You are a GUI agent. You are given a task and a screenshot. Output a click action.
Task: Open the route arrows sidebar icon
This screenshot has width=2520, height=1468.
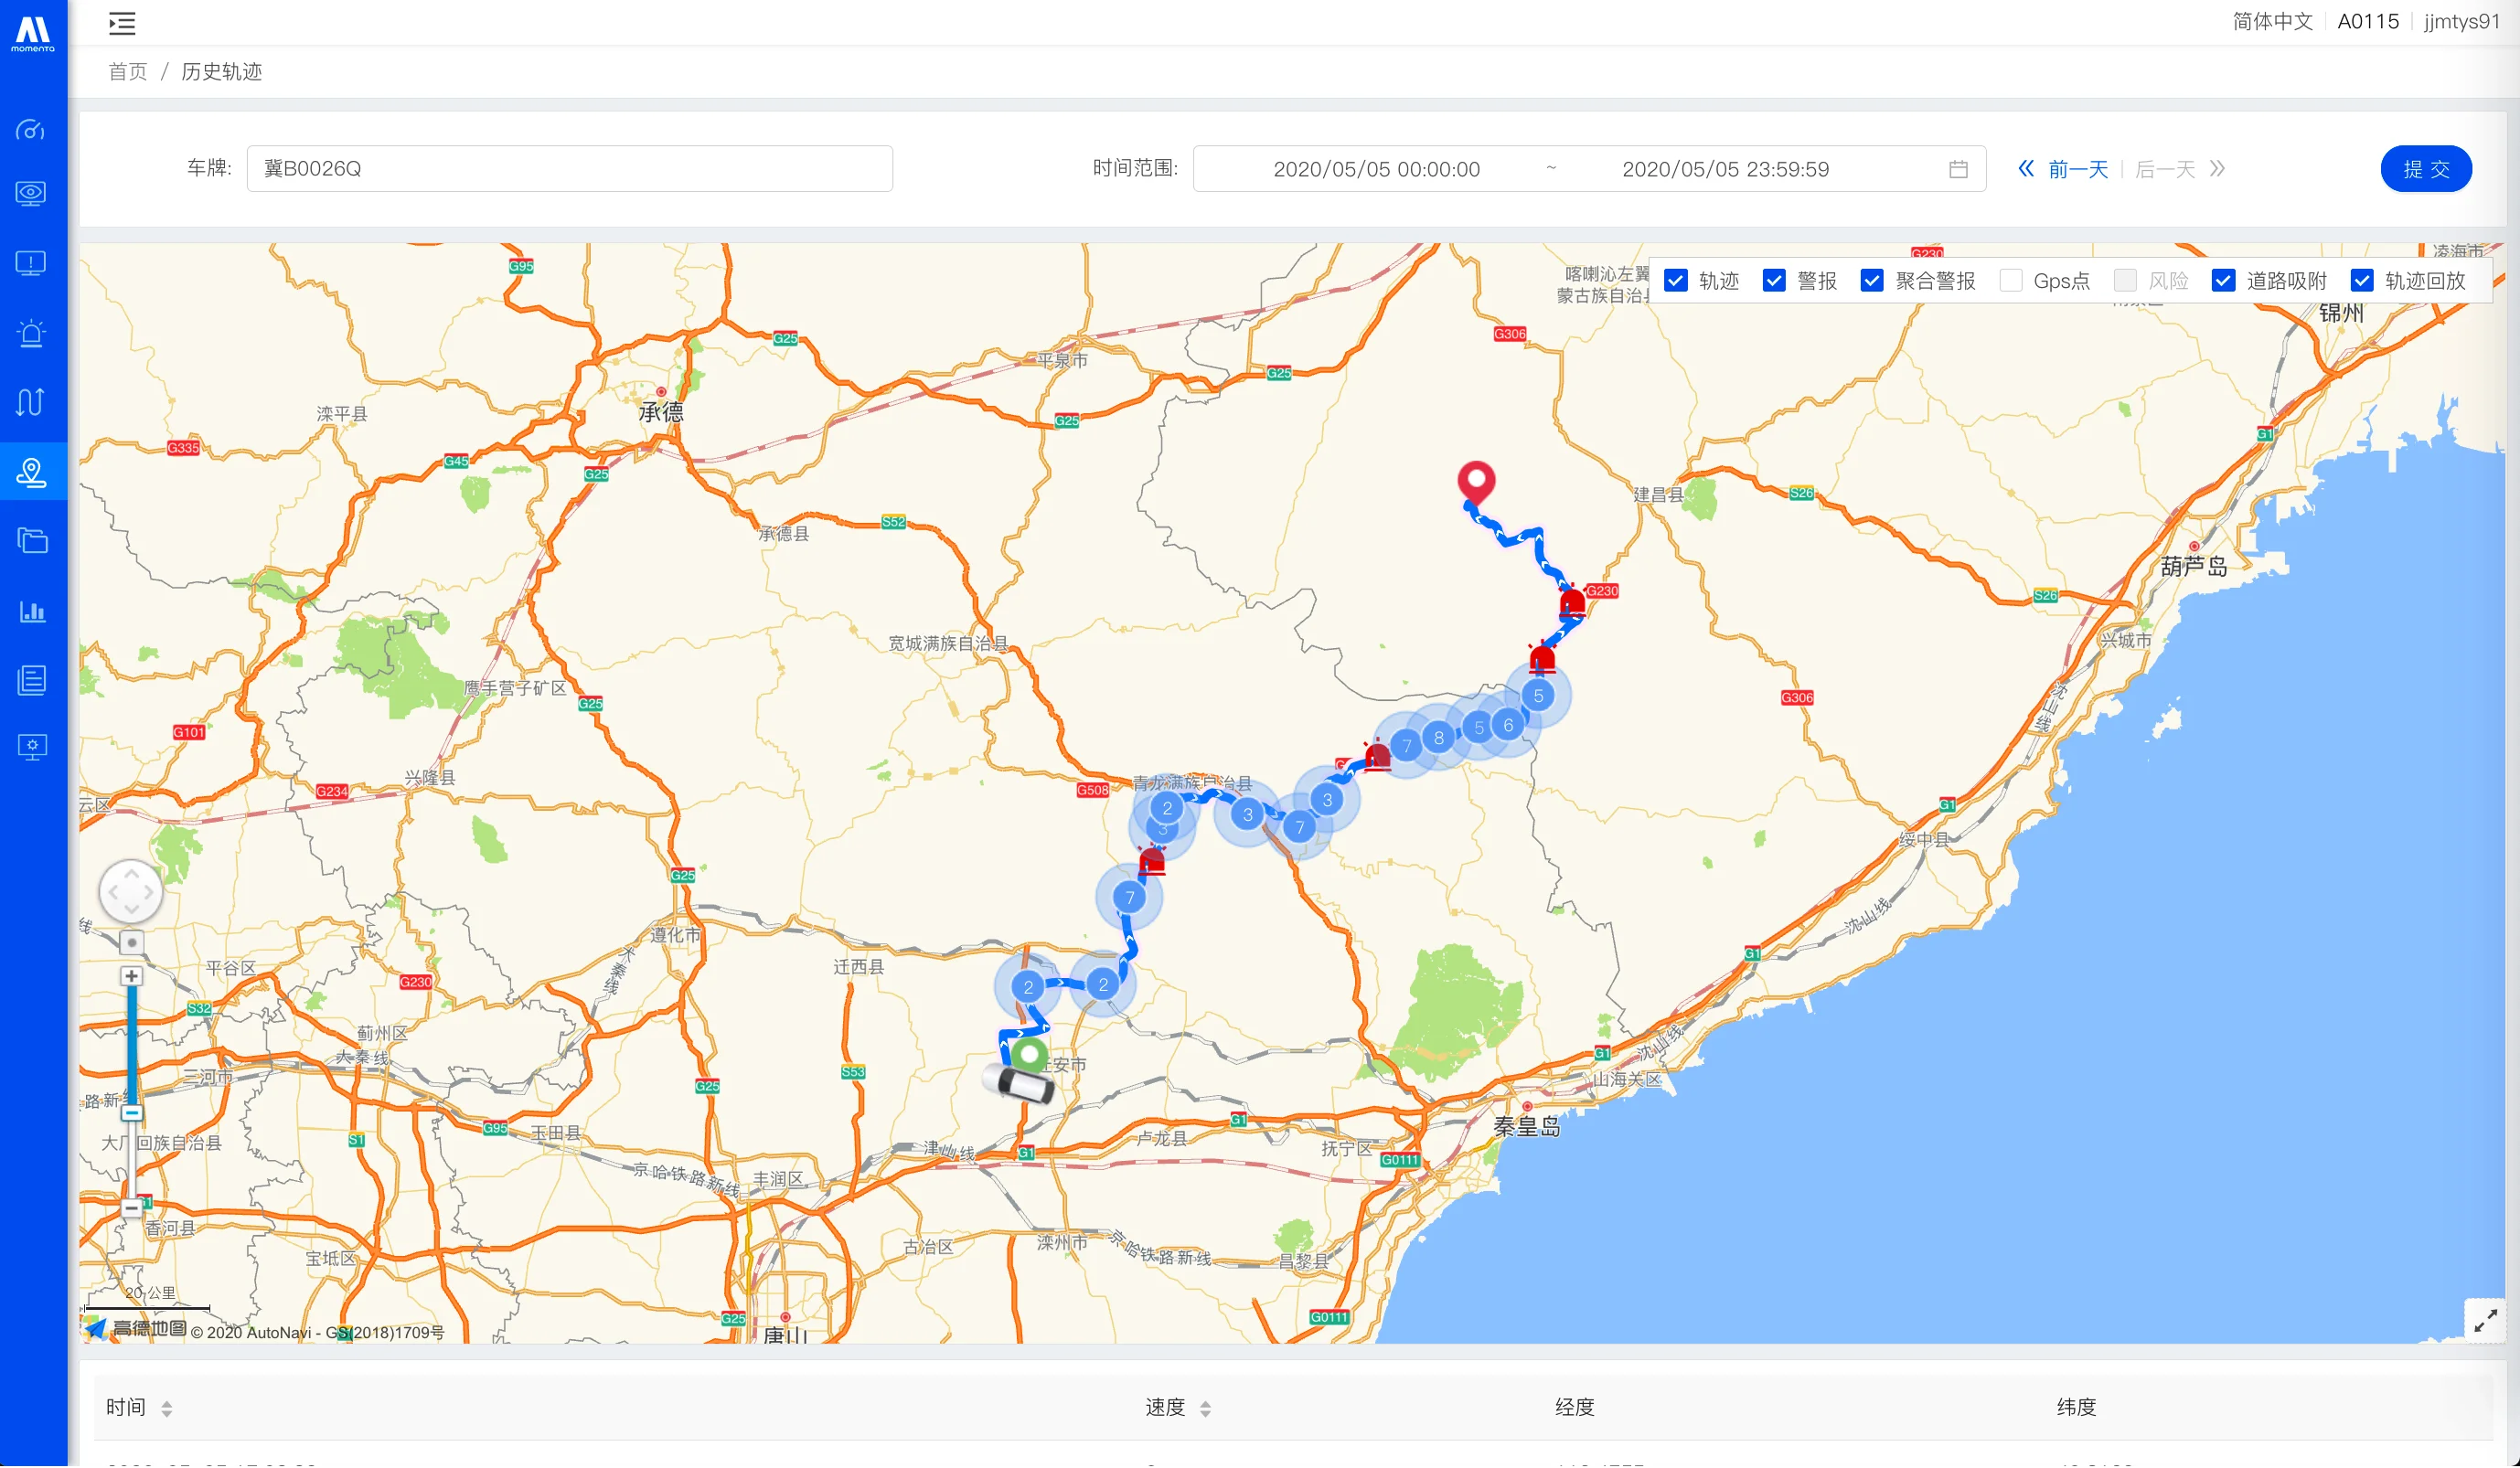point(31,402)
